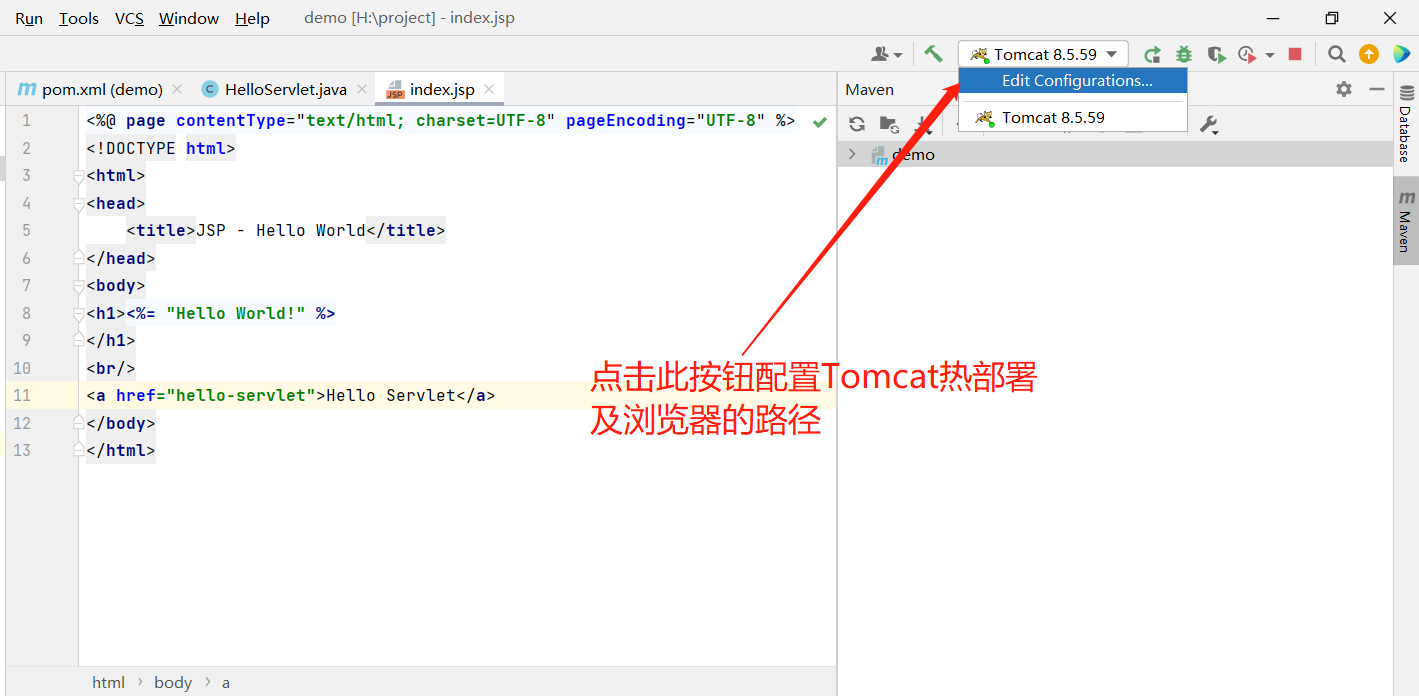Viewport: 1419px width, 696px height.
Task: Close the index.jsp tab
Action: pos(489,89)
